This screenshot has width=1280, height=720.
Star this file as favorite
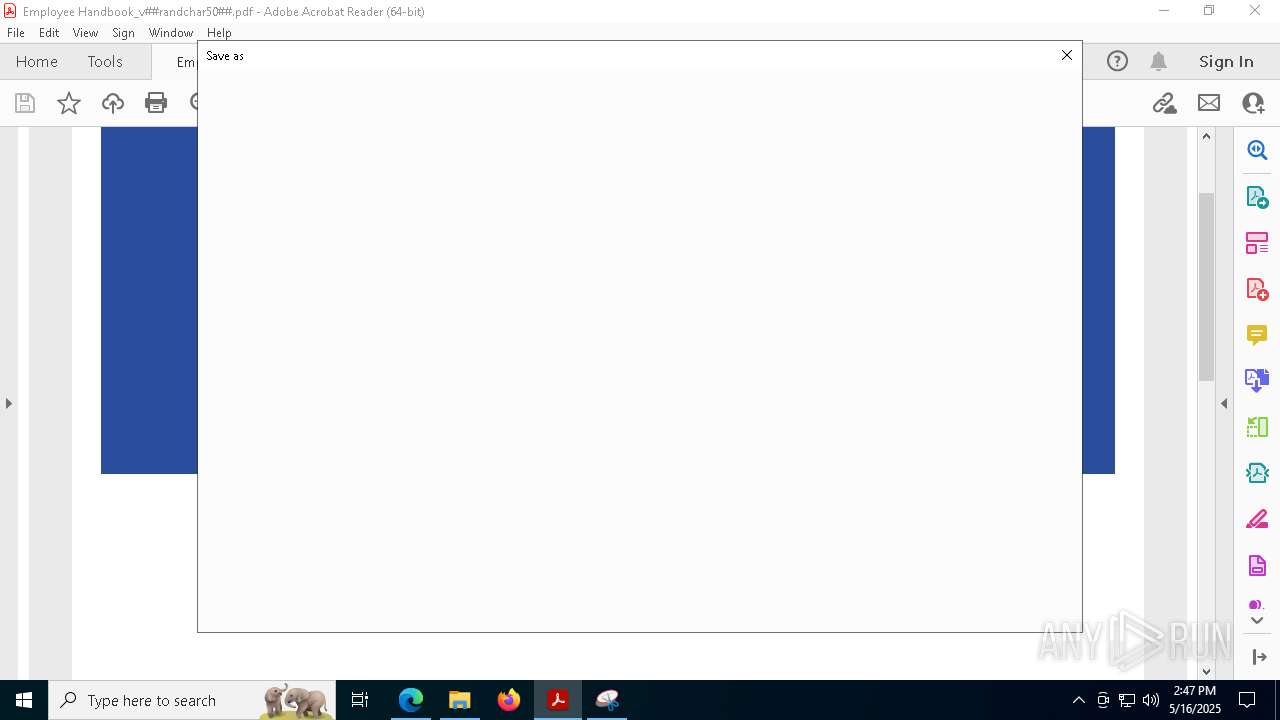click(x=69, y=103)
